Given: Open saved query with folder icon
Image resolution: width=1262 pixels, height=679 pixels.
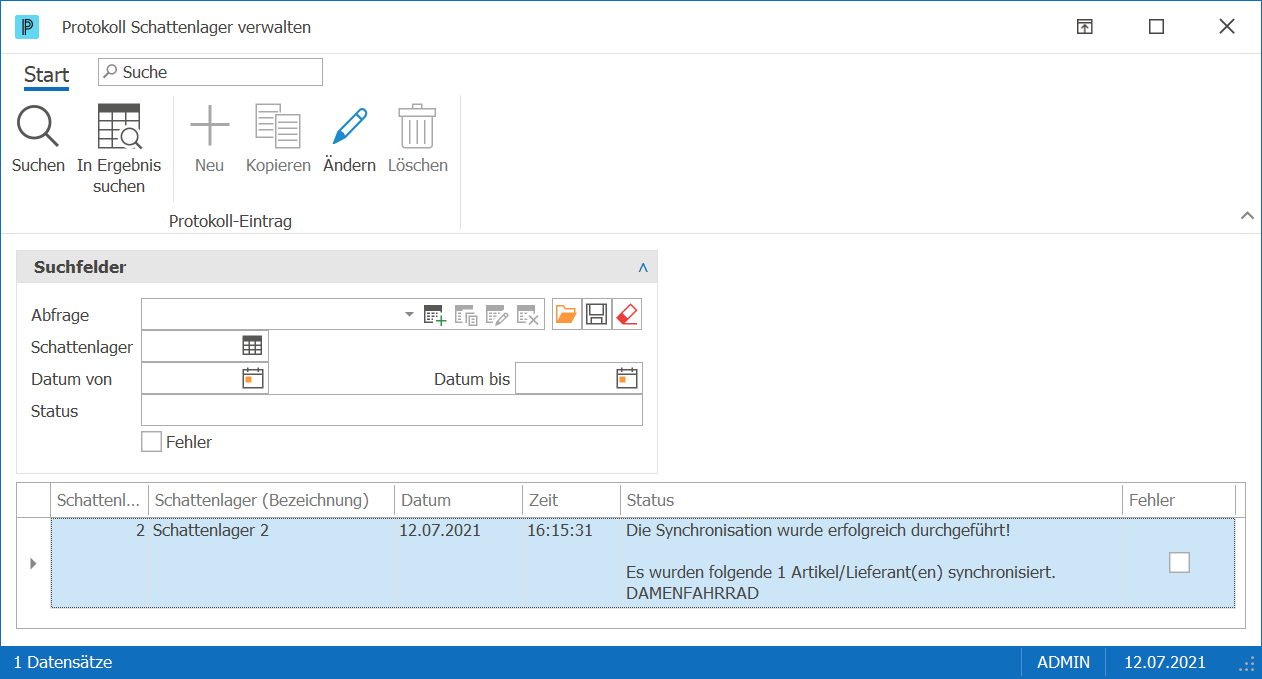Looking at the screenshot, I should pos(566,314).
